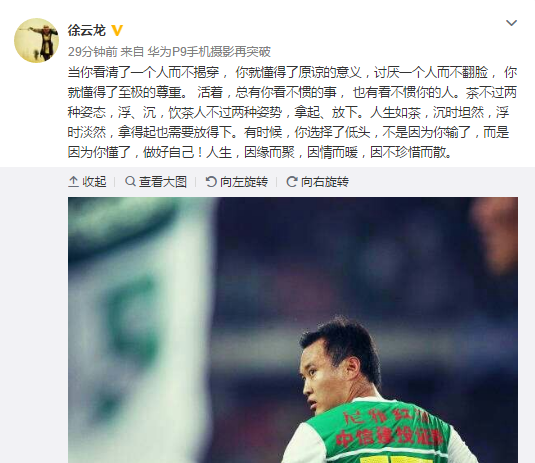Click the counterclockwise rotate-left arrow icon
Viewport: 535px width, 463px height.
pyautogui.click(x=211, y=182)
